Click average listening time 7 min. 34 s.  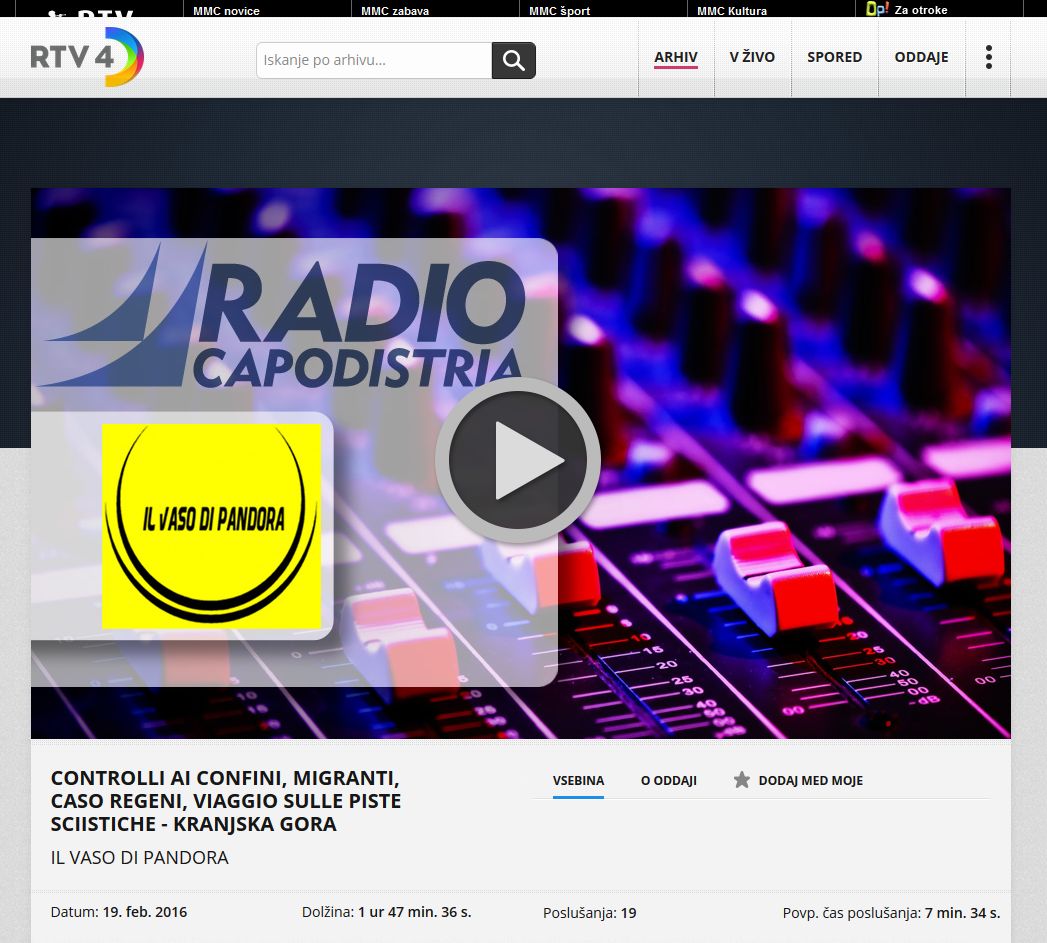coord(962,913)
